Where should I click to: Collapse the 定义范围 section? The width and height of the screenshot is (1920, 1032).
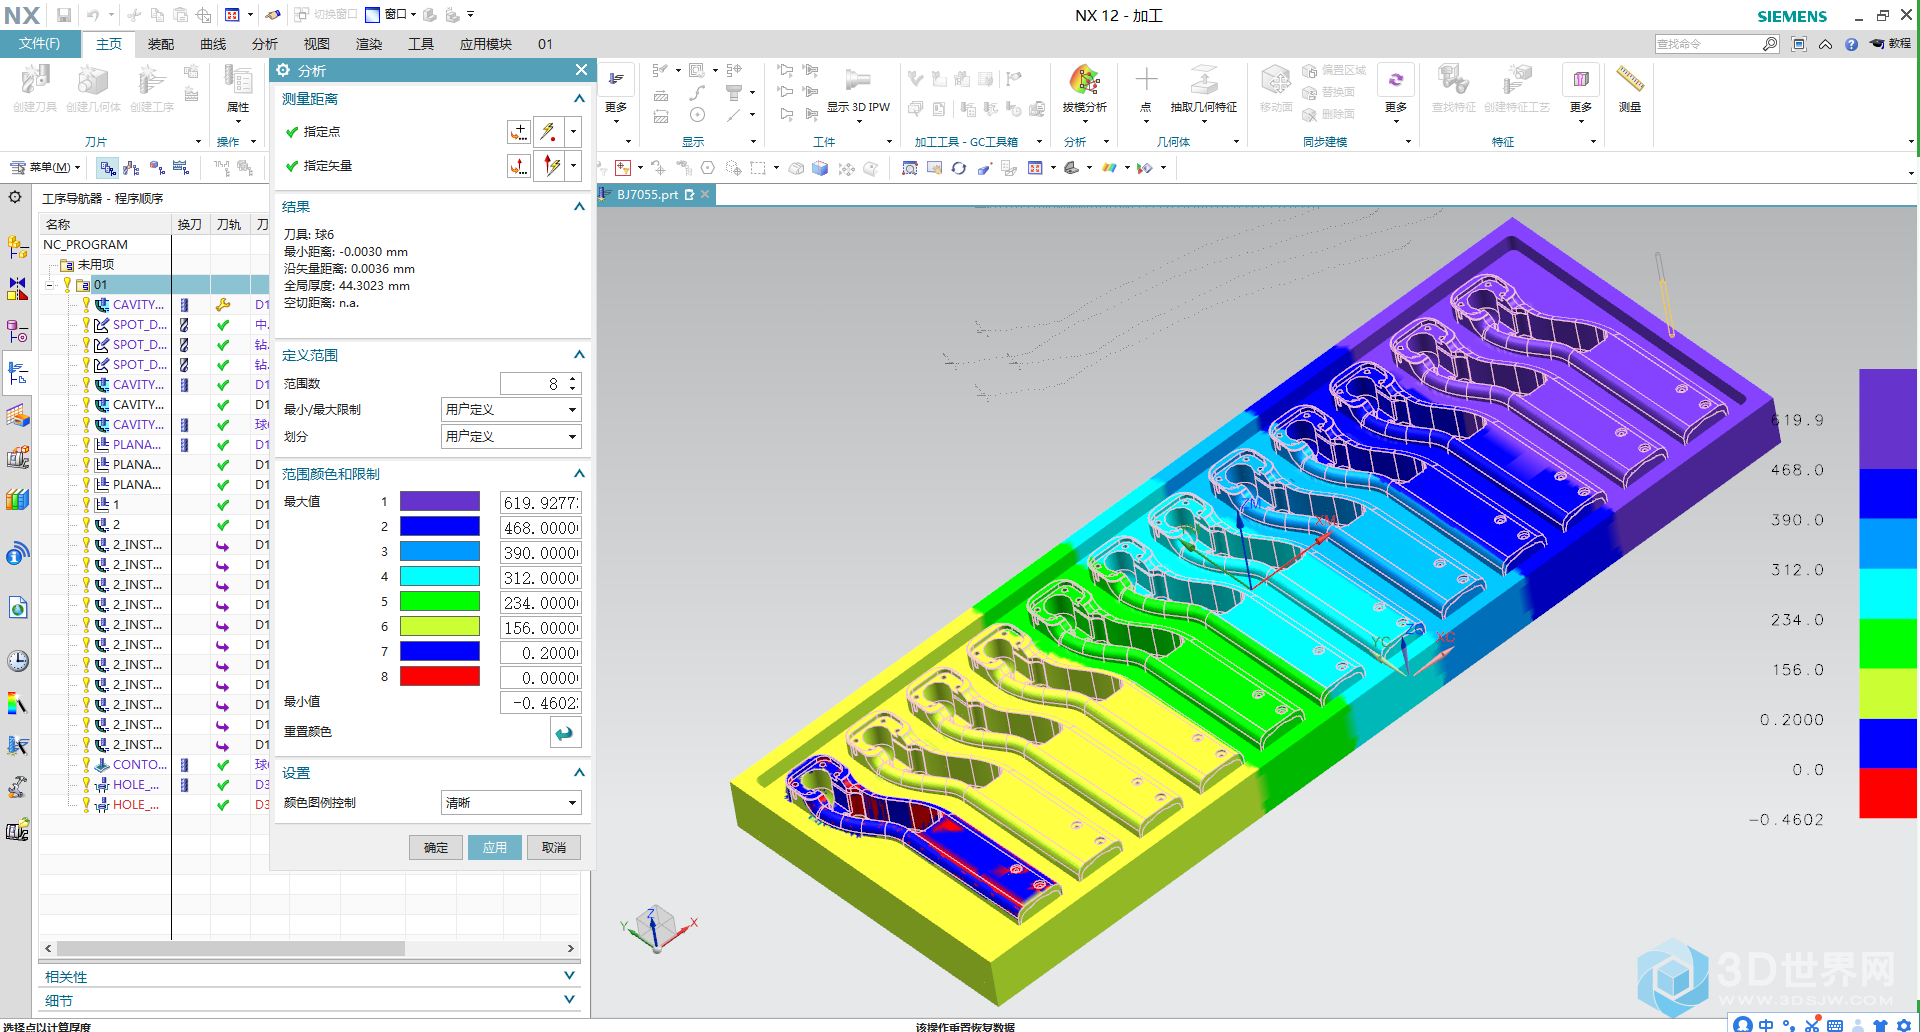pos(578,355)
